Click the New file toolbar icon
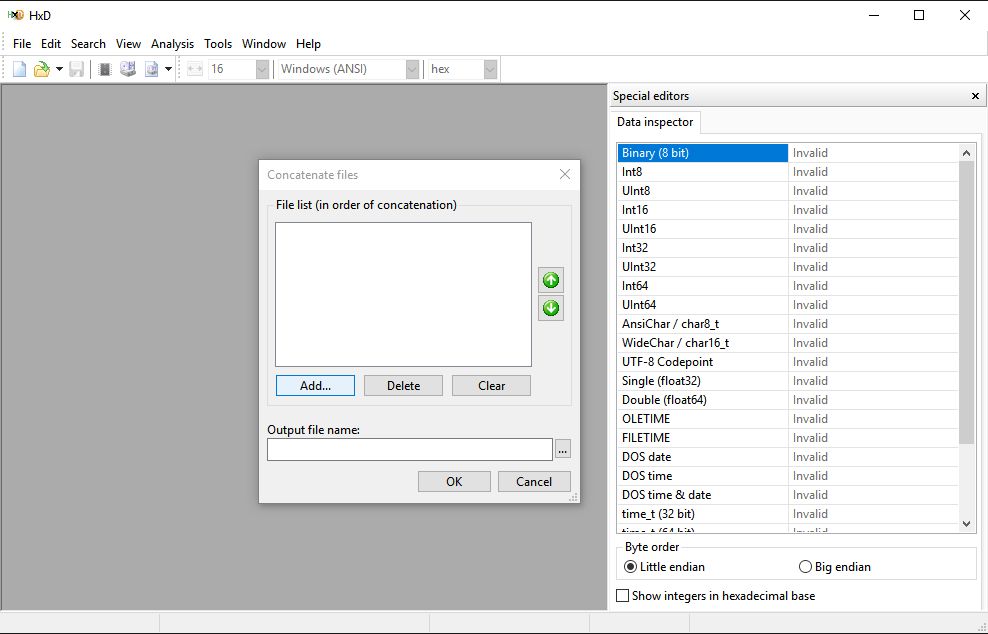This screenshot has width=988, height=634. (x=20, y=69)
